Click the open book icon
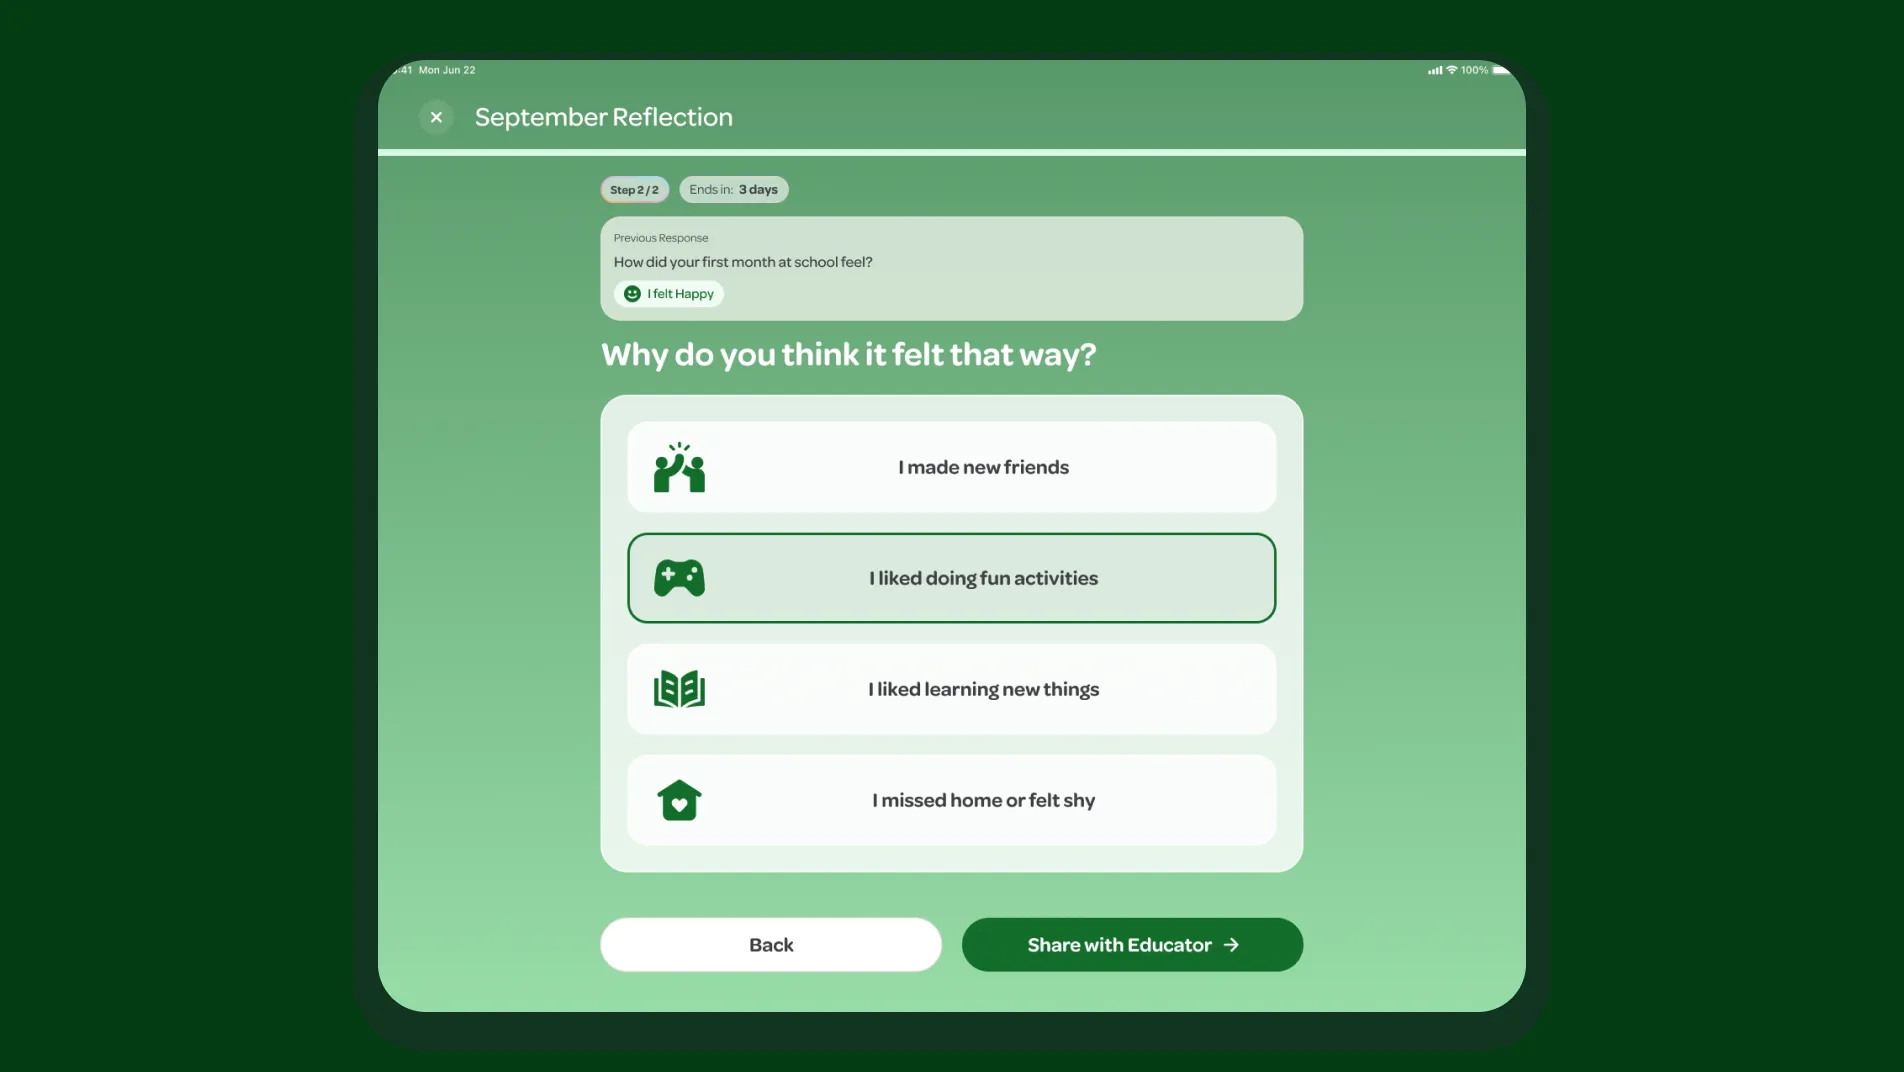This screenshot has height=1072, width=1904. [x=679, y=689]
